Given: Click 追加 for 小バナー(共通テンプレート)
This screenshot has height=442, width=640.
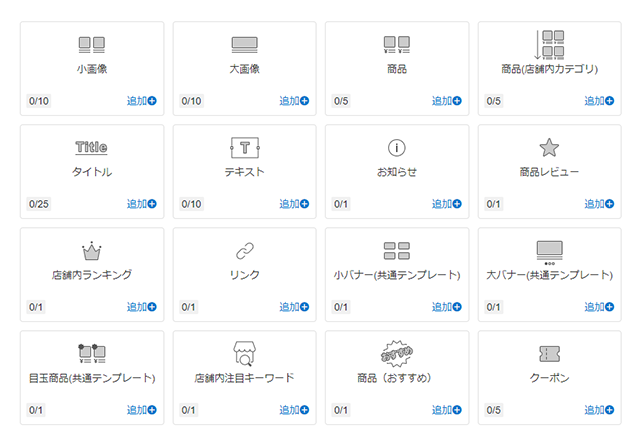Looking at the screenshot, I should pyautogui.click(x=447, y=307).
